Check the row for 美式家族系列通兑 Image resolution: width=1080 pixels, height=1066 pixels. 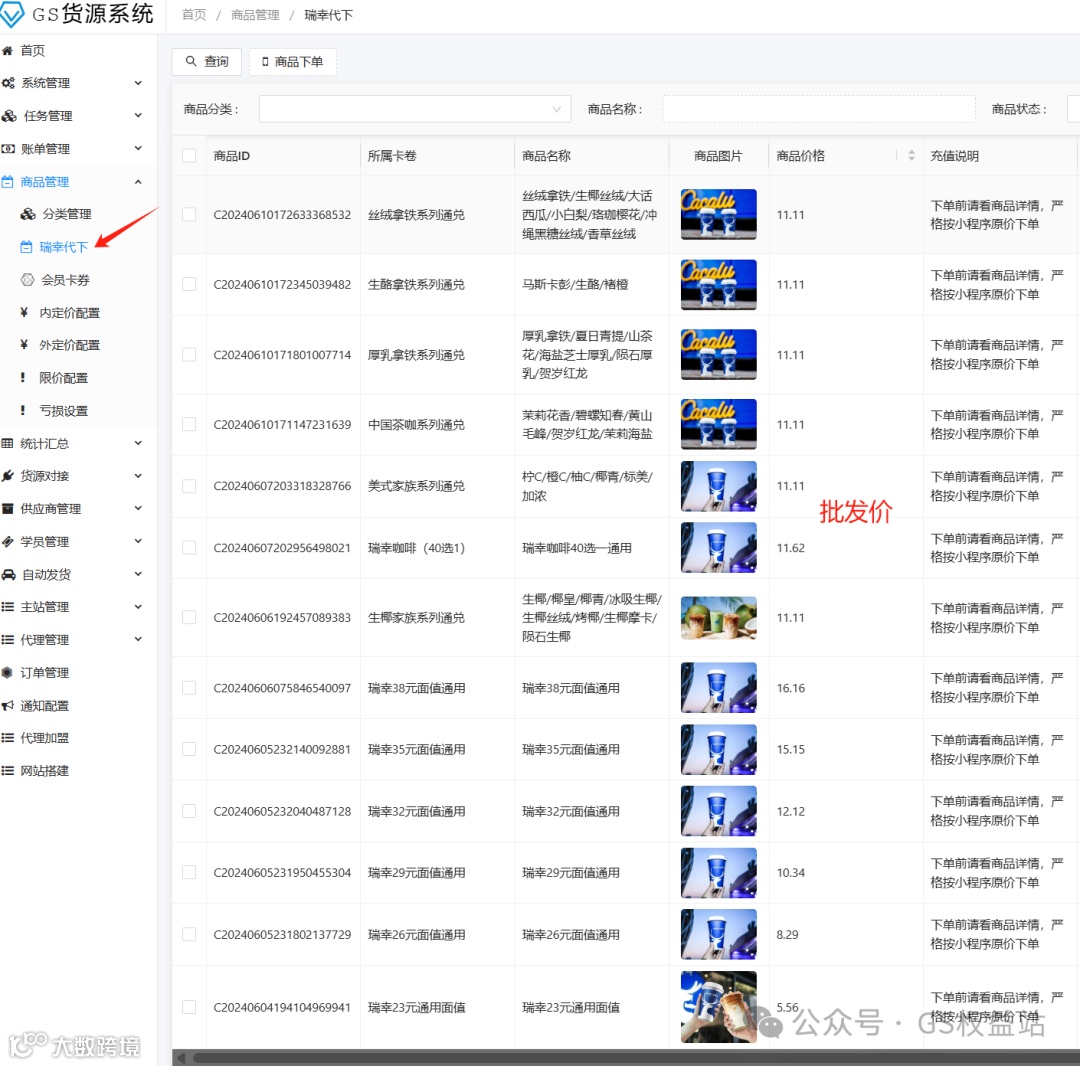[189, 486]
